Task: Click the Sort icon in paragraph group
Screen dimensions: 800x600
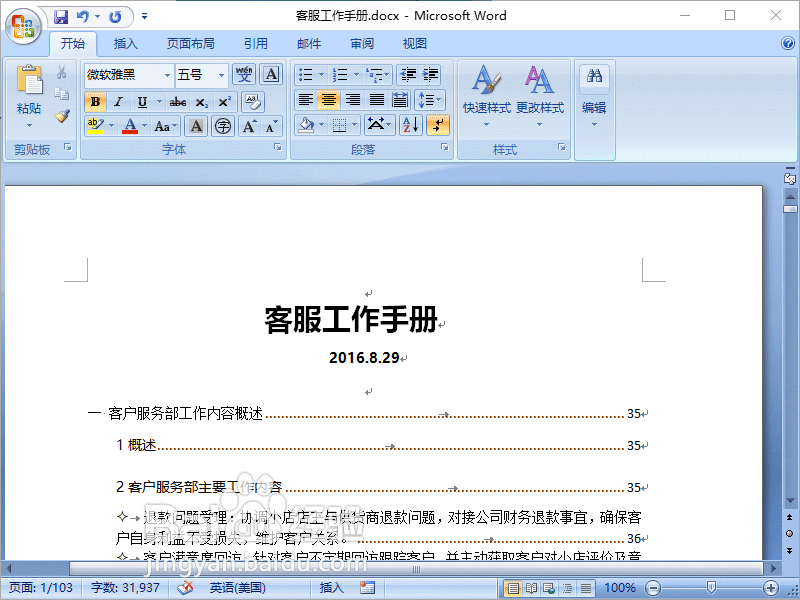Action: (x=410, y=124)
